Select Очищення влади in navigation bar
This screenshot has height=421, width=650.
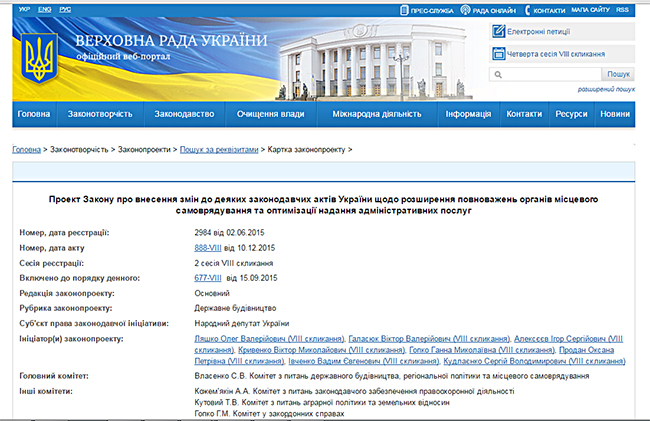270,115
